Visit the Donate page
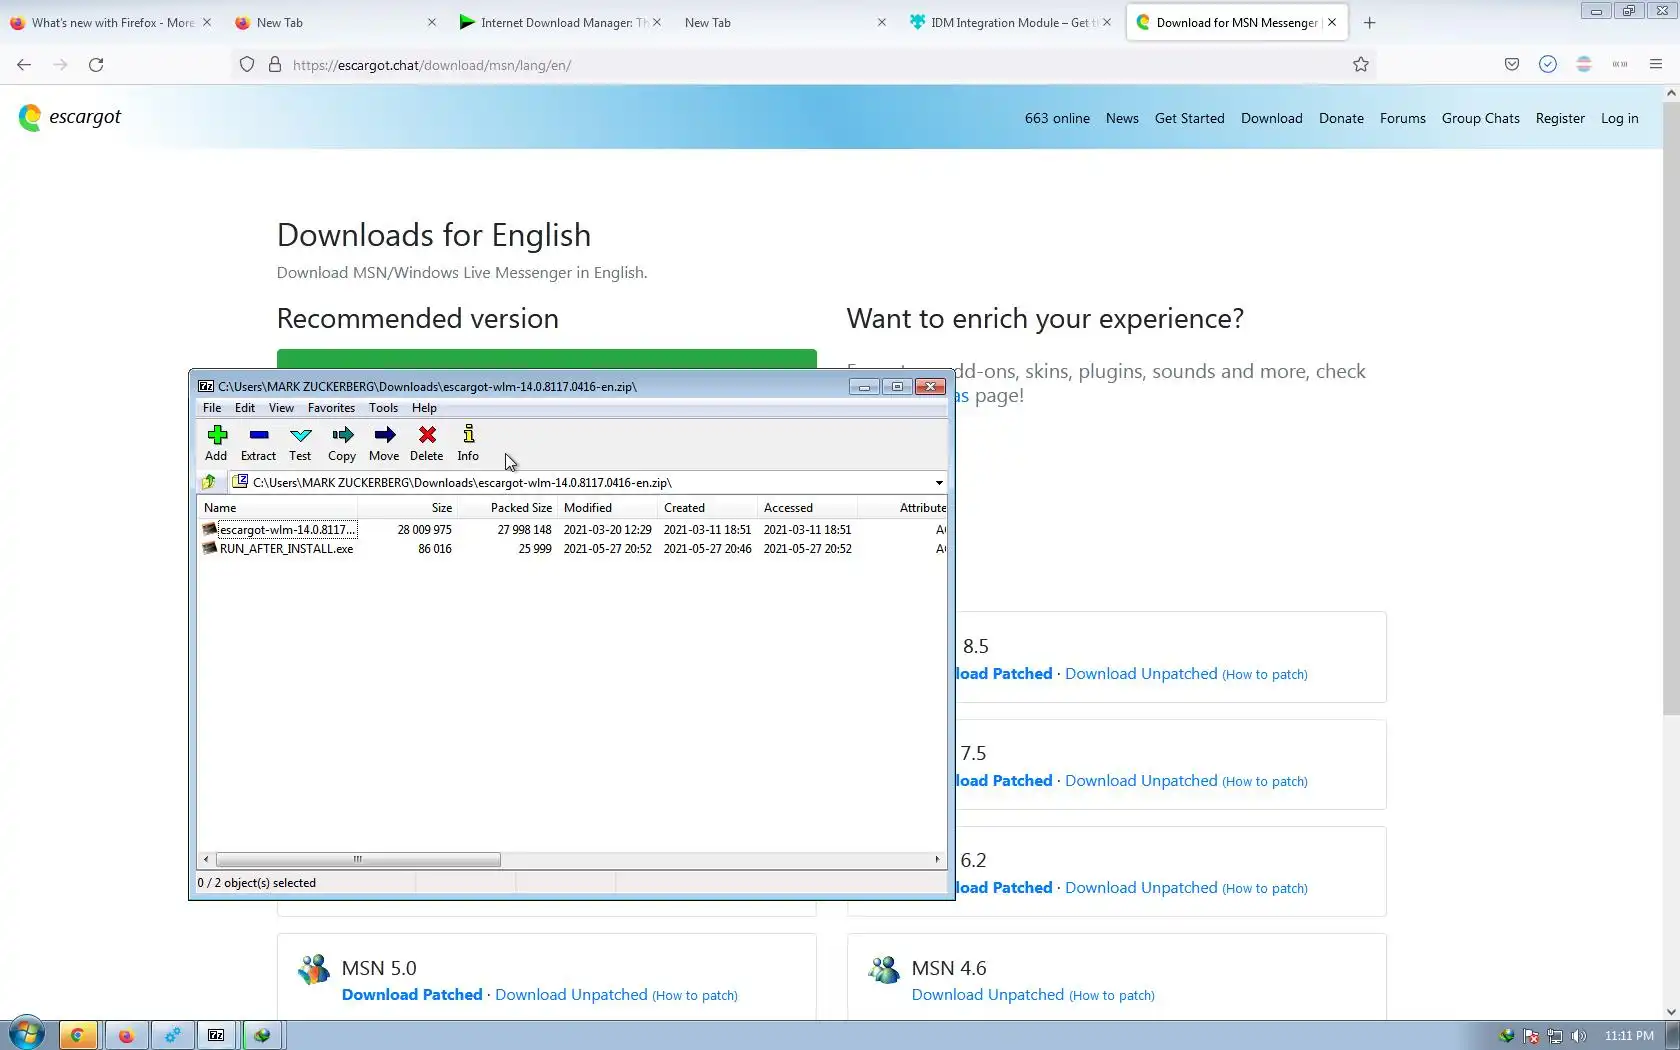The width and height of the screenshot is (1680, 1050). coord(1341,118)
